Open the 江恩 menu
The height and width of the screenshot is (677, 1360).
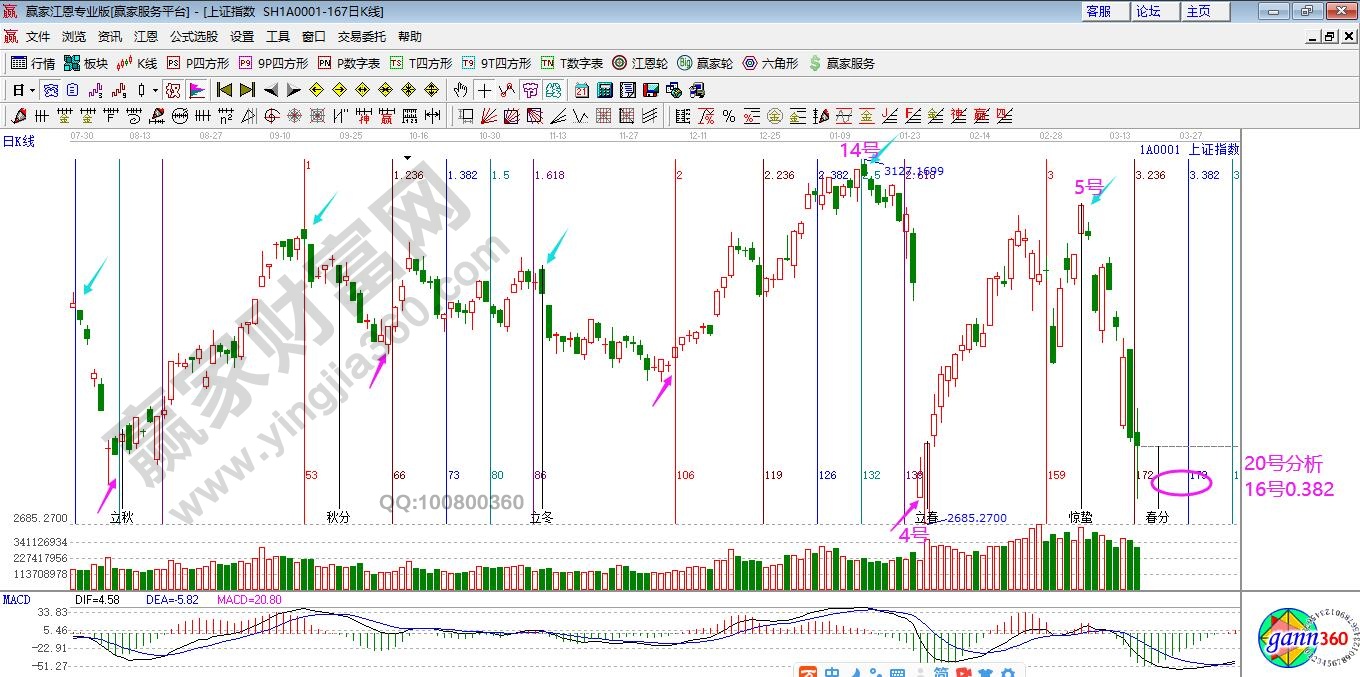tap(146, 37)
